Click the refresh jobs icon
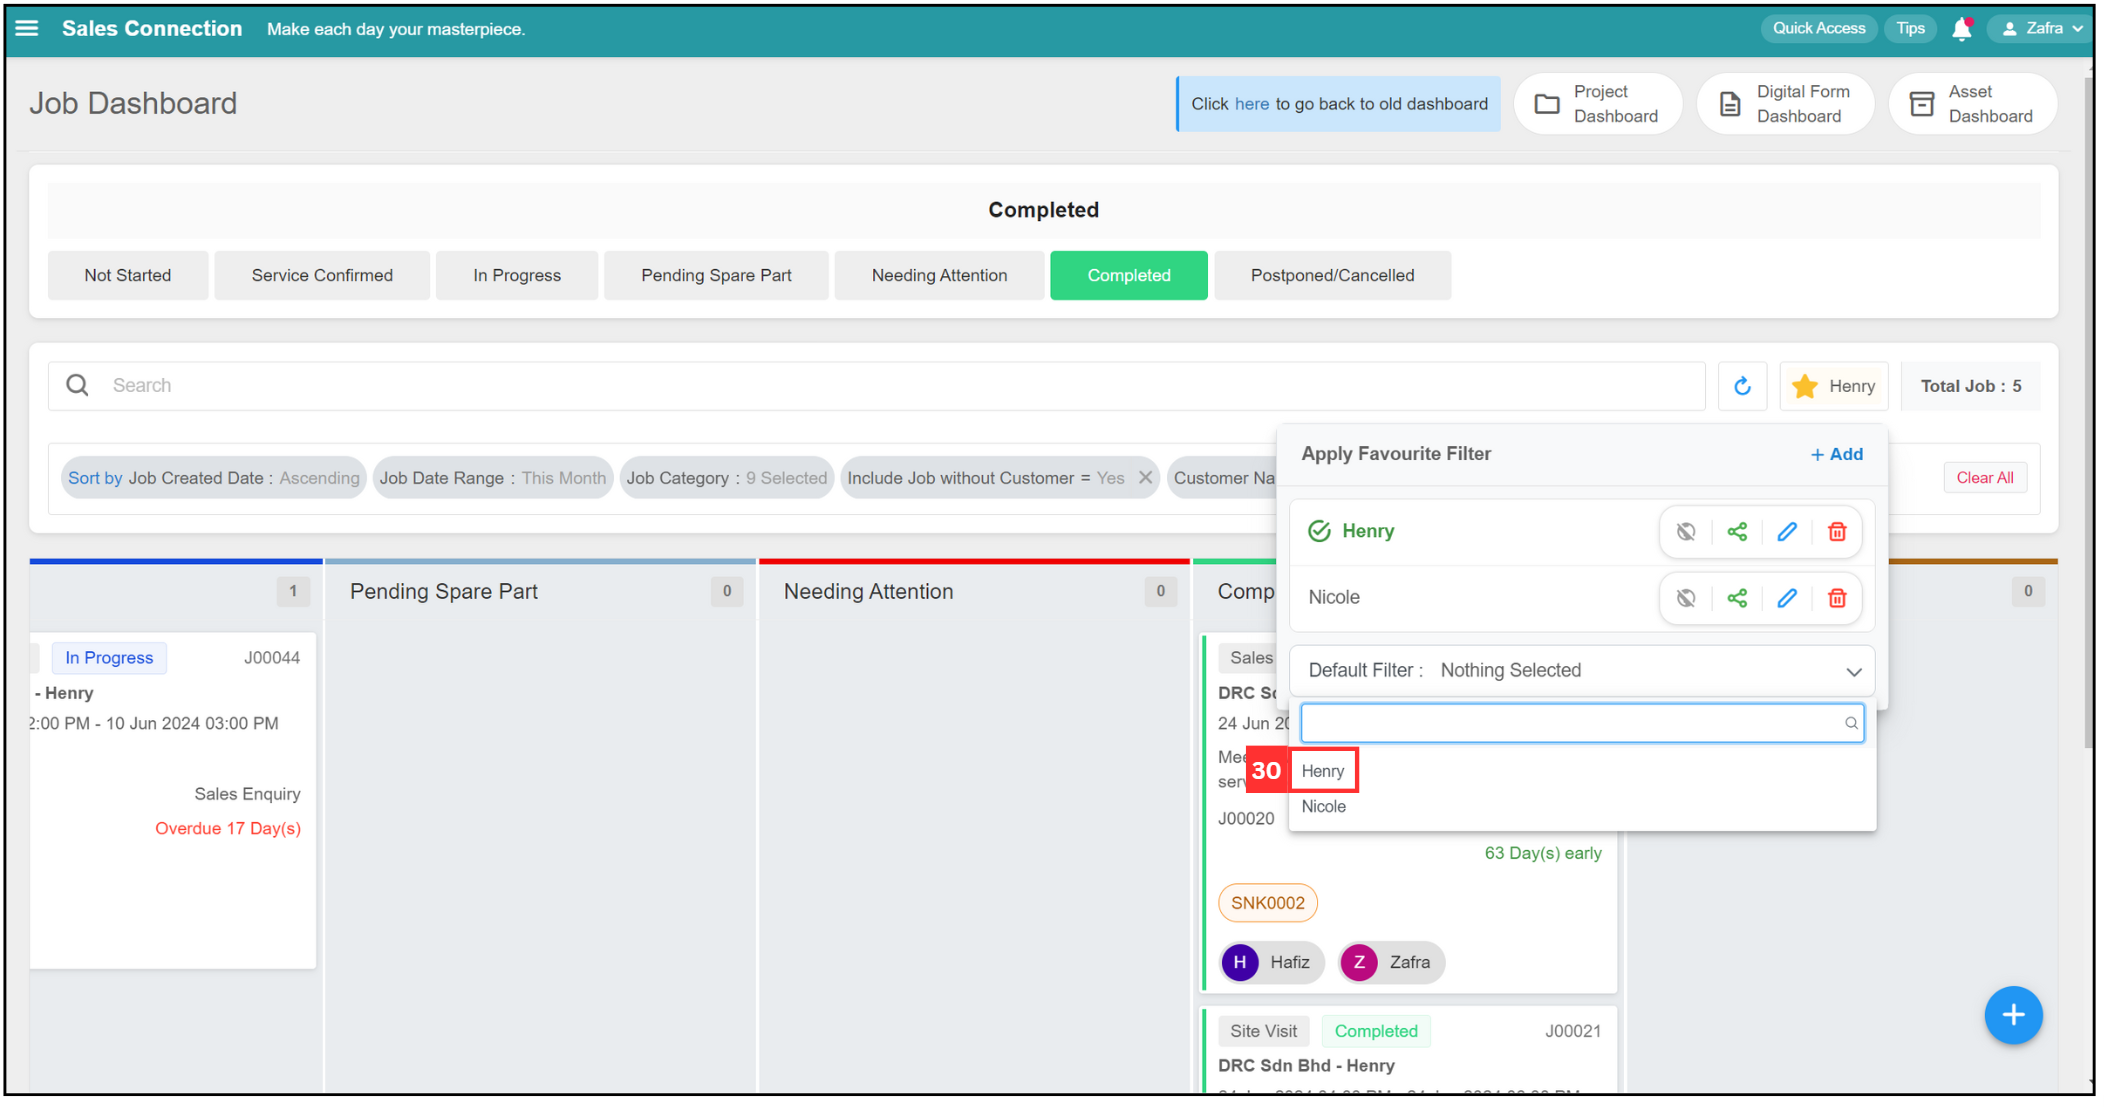The height and width of the screenshot is (1107, 2104). point(1742,386)
